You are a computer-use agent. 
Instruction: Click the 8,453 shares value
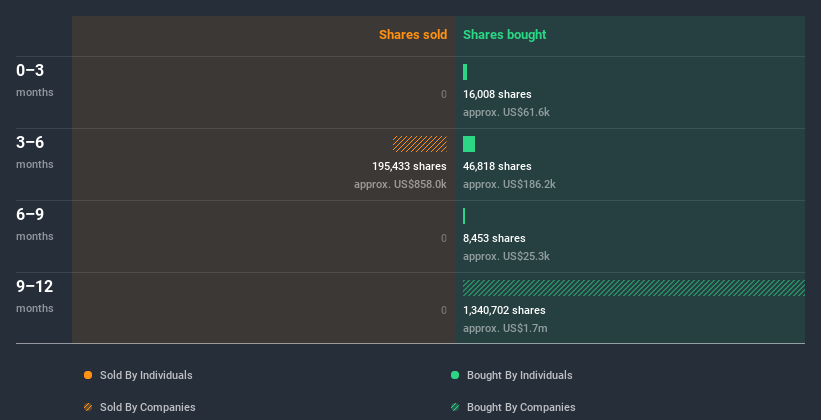(x=494, y=238)
